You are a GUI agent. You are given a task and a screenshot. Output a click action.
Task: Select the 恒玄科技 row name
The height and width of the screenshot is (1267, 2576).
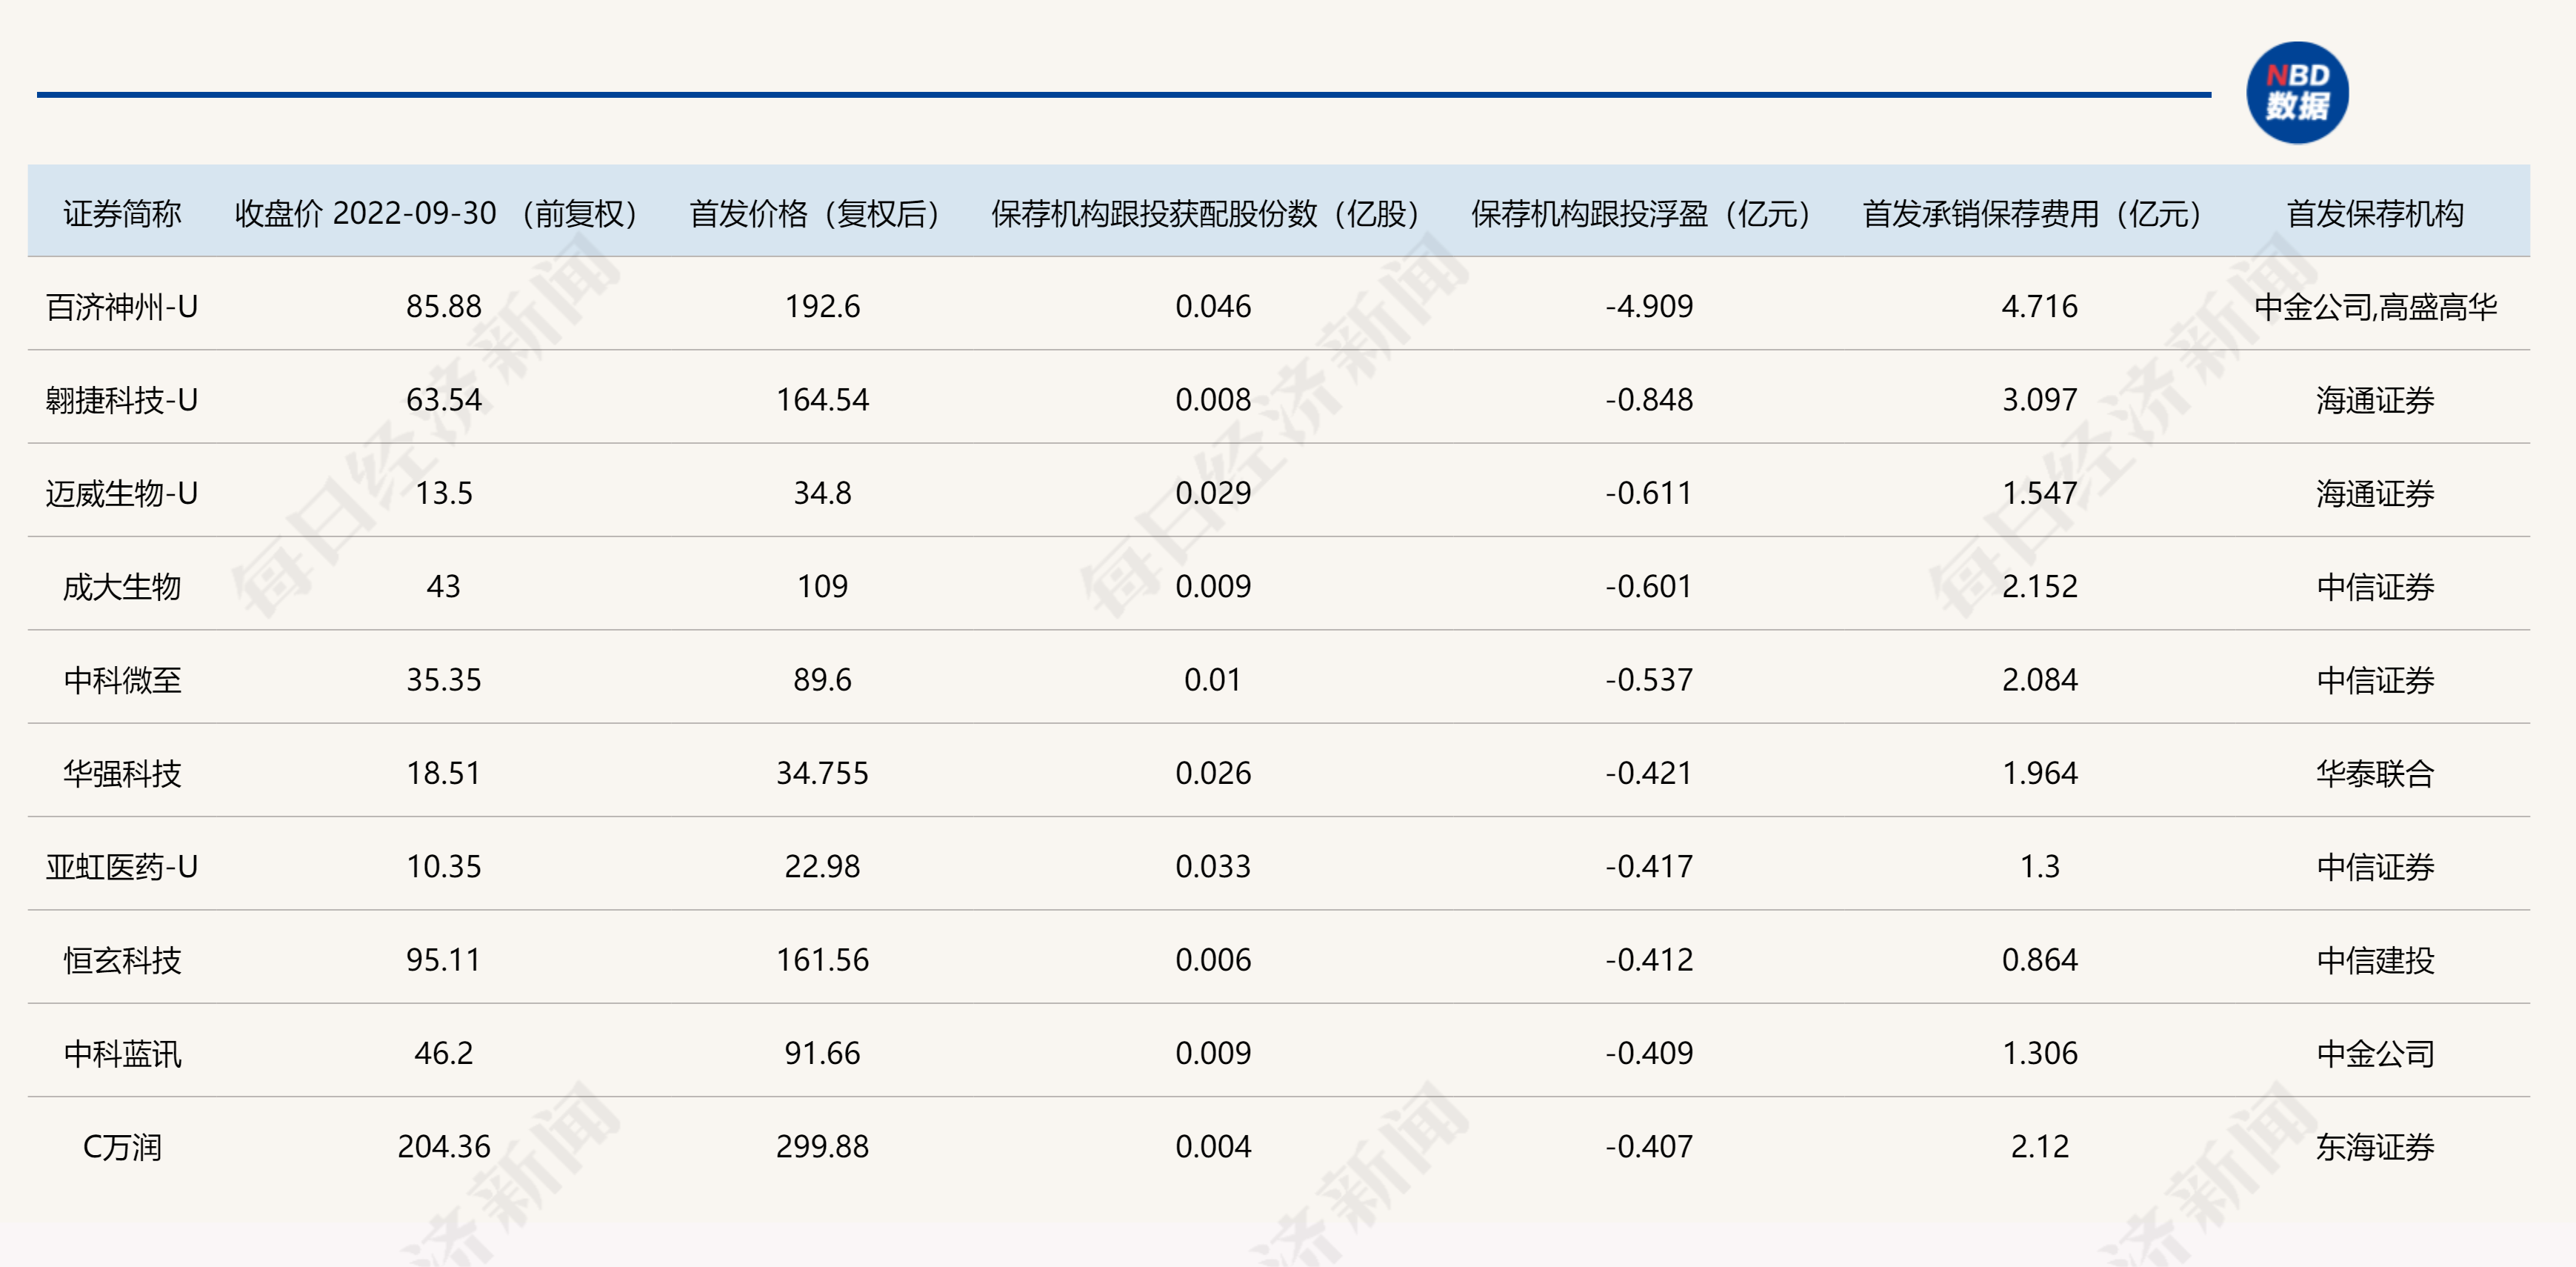[122, 960]
